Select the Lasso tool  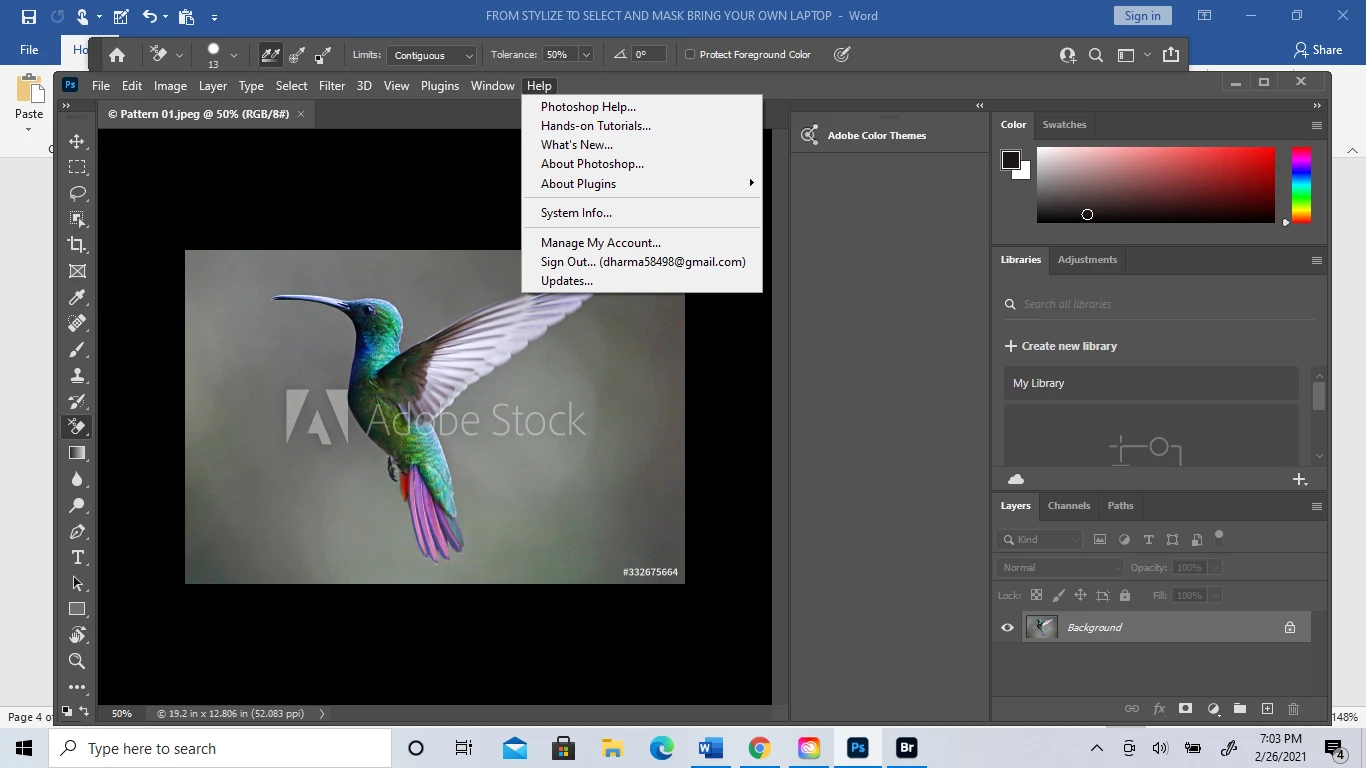(x=77, y=193)
